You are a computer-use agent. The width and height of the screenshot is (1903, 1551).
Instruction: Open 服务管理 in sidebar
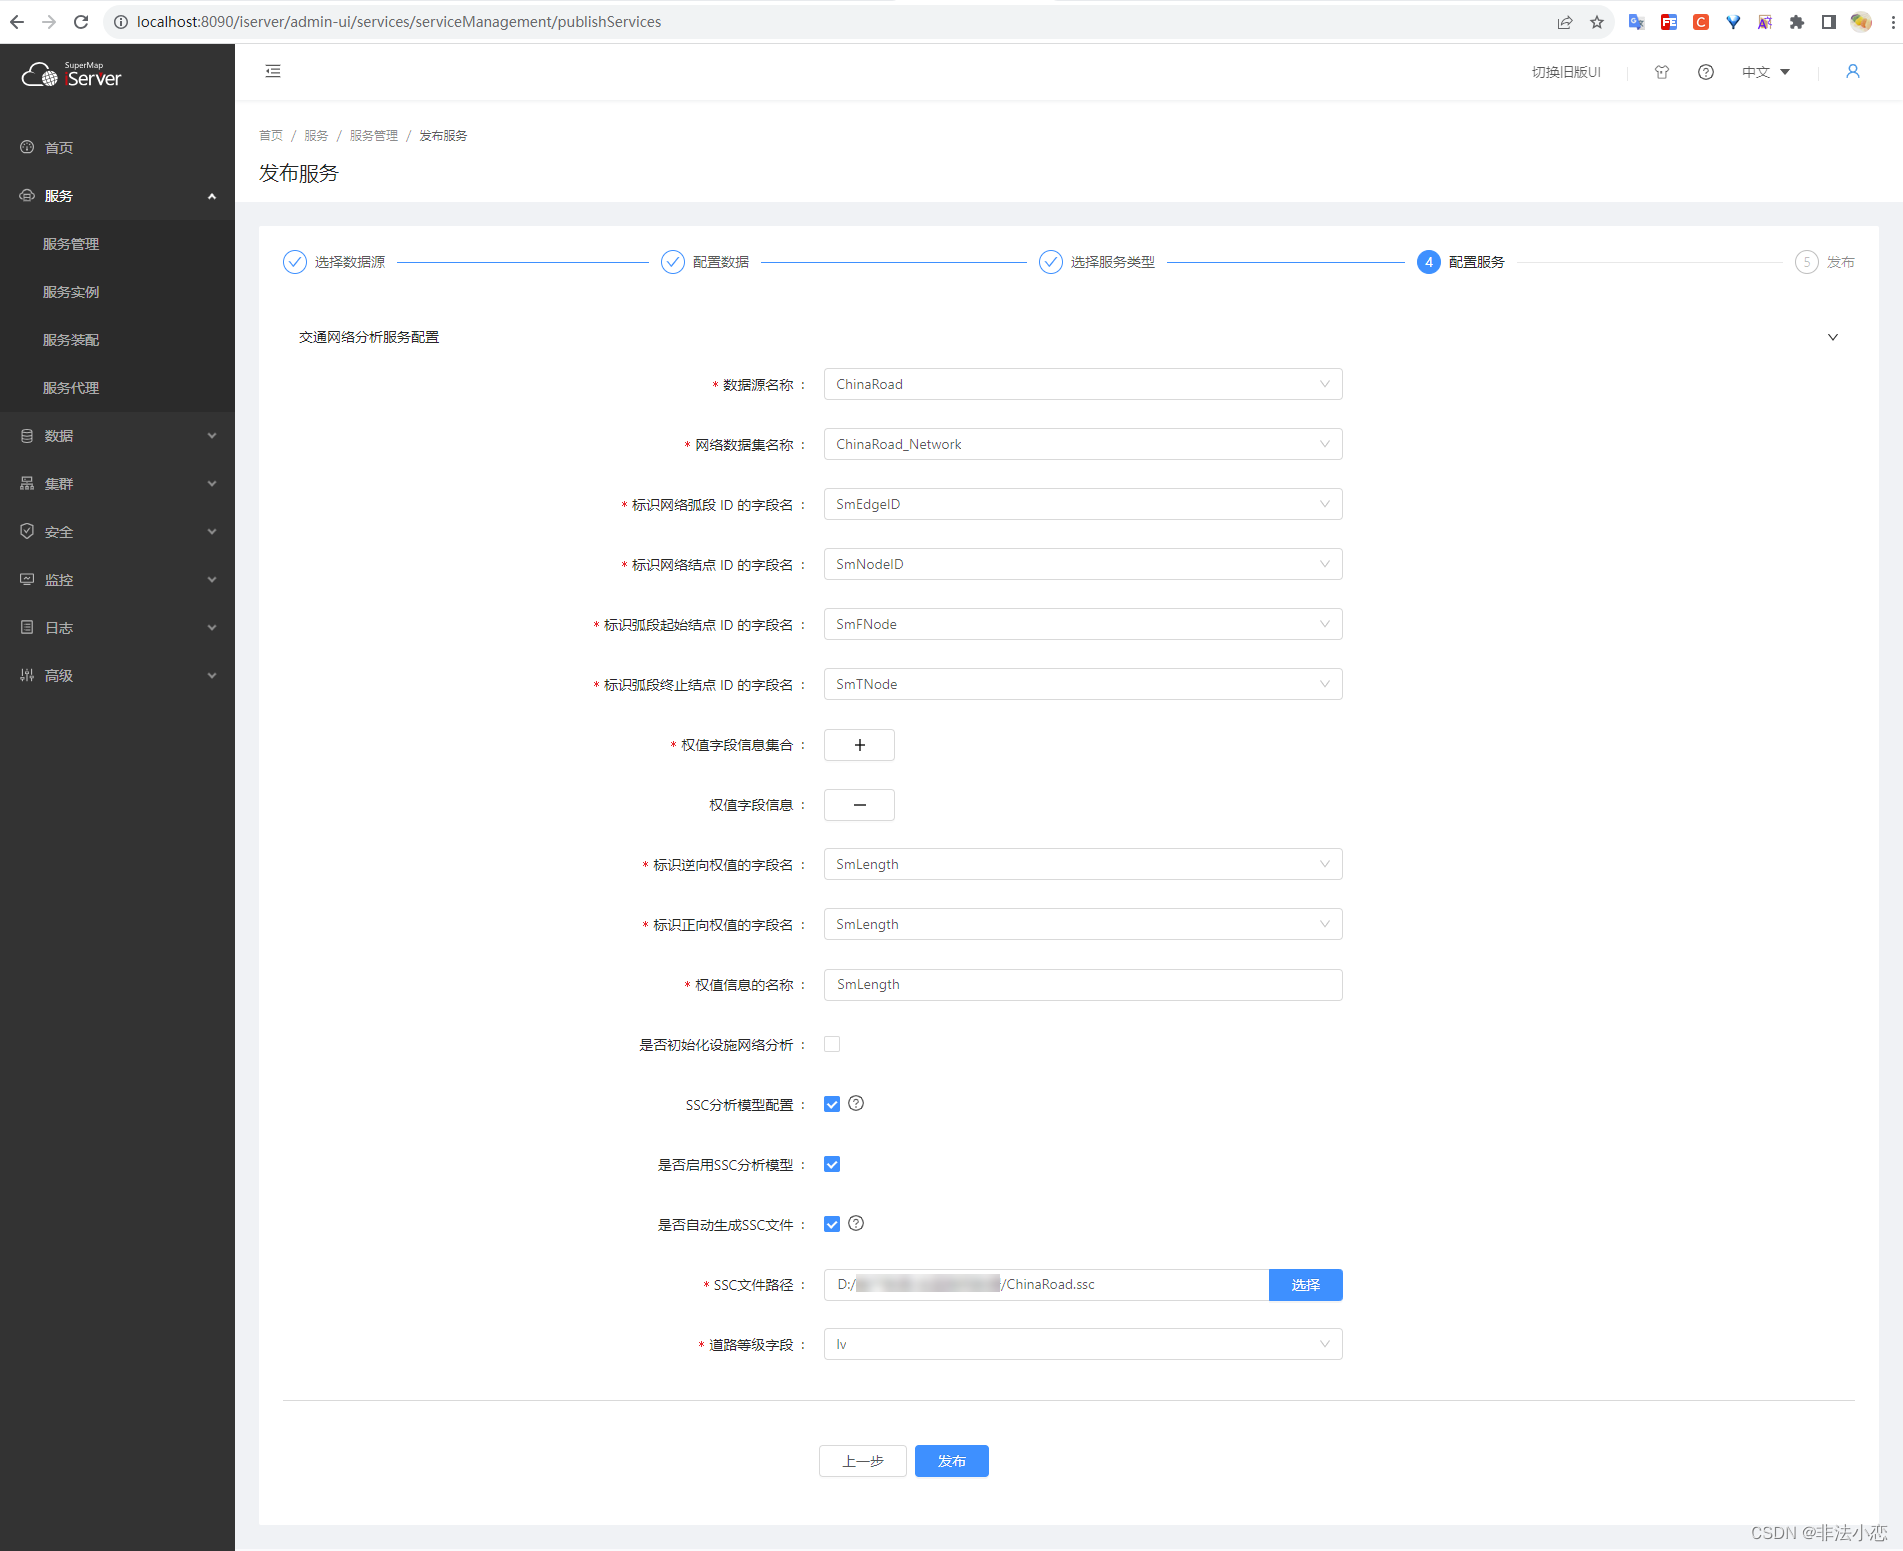point(117,244)
